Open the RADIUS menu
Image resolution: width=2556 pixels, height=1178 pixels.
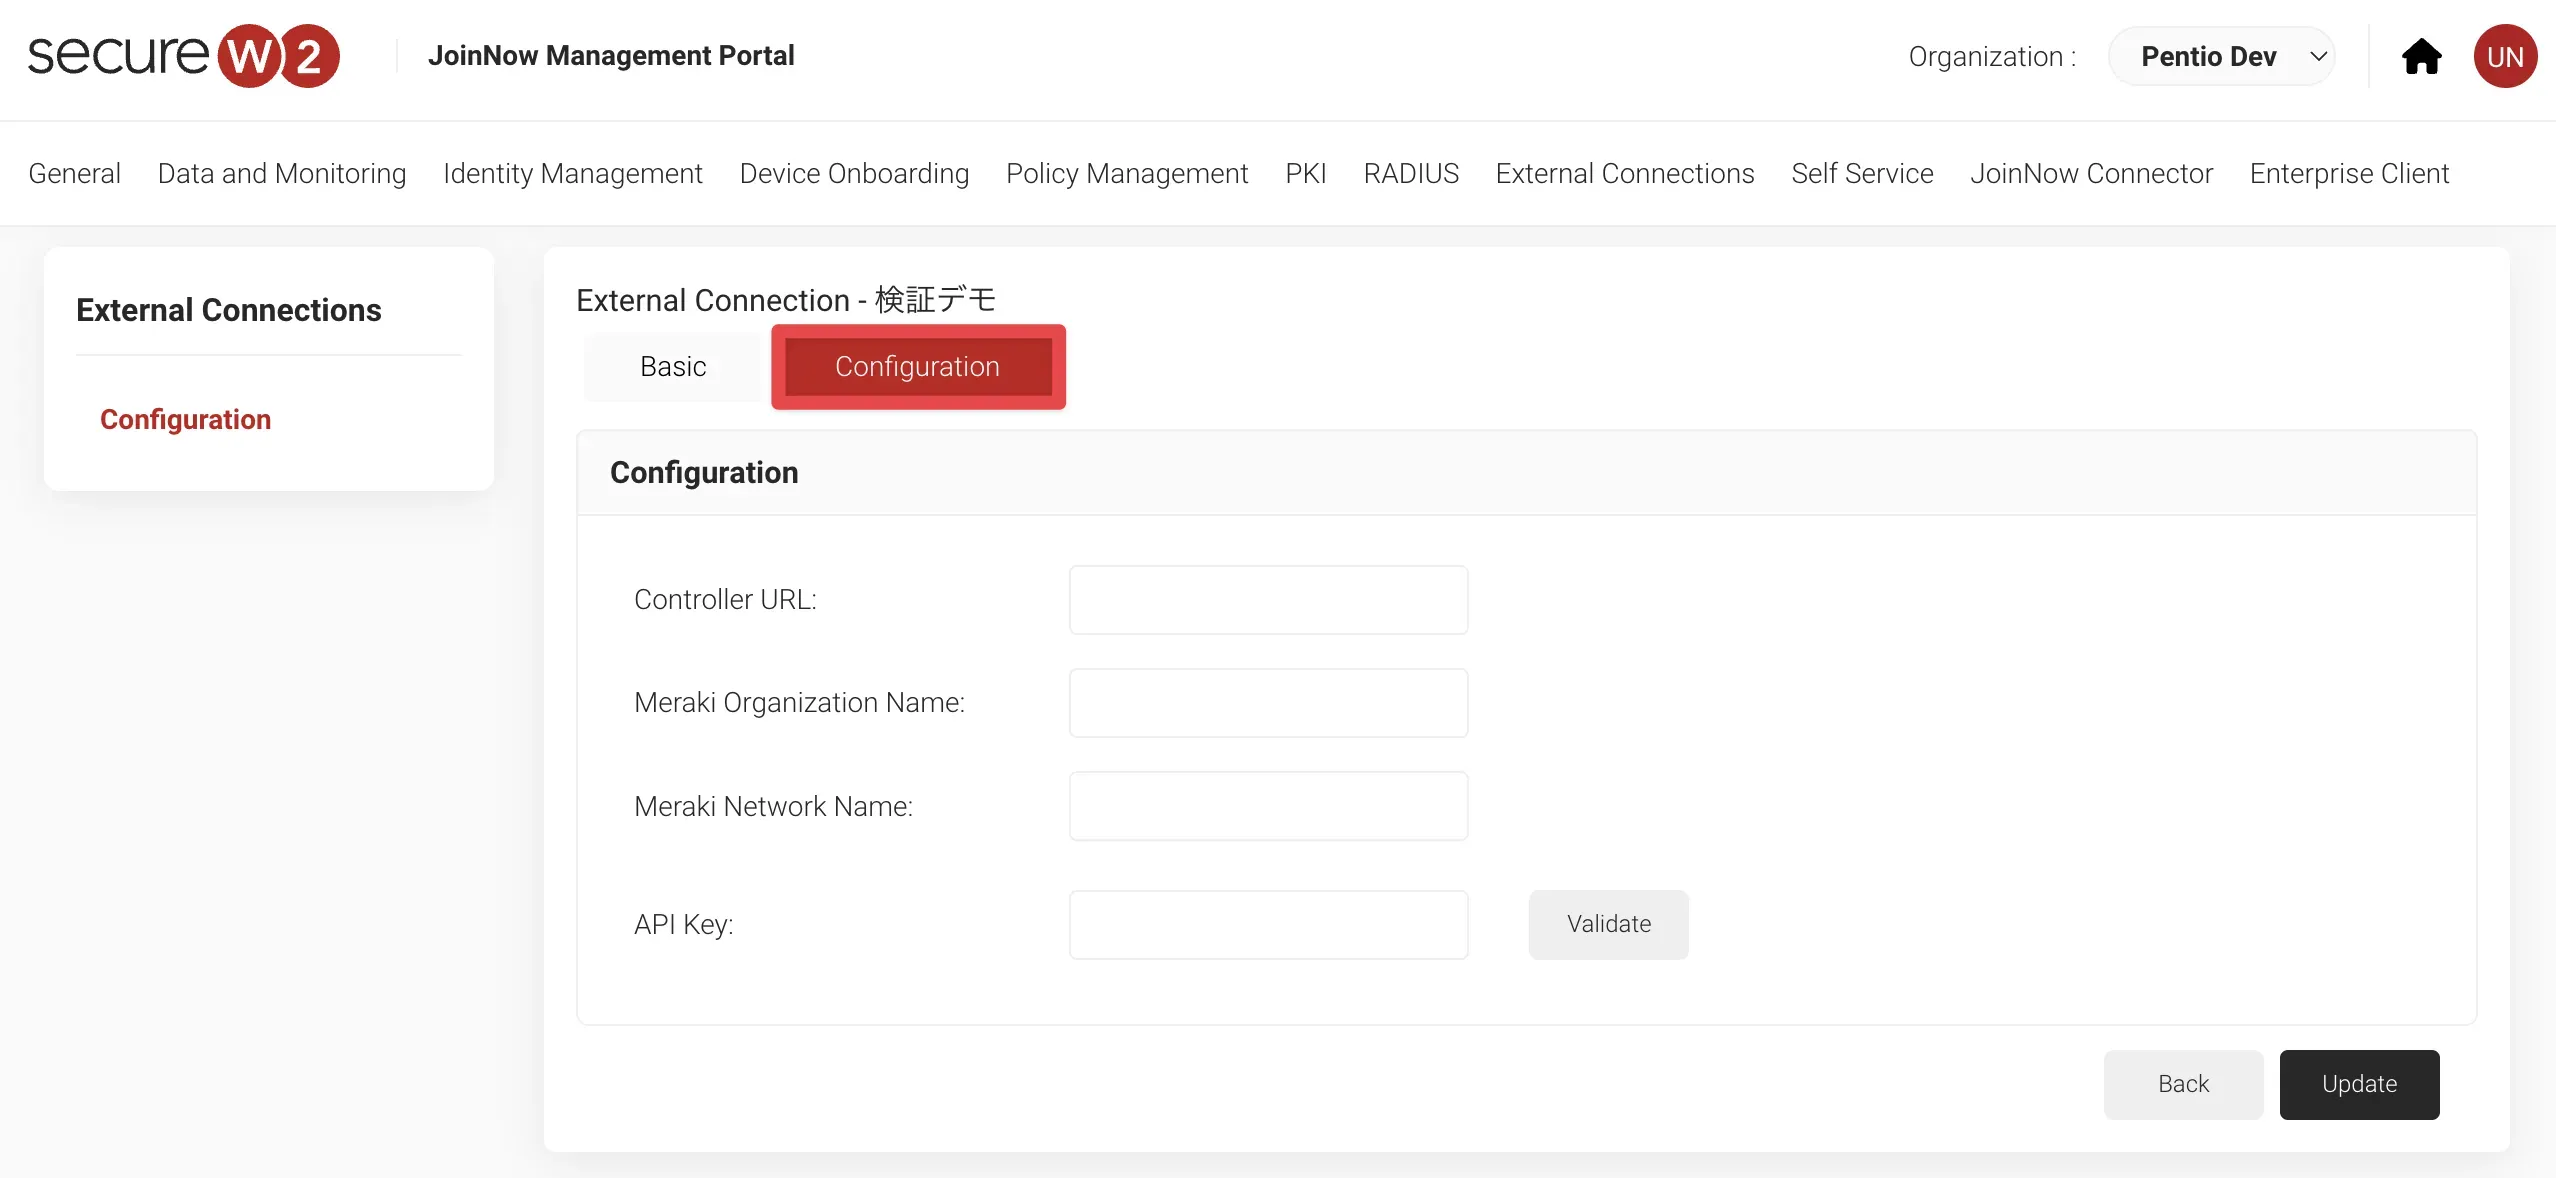click(x=1410, y=174)
